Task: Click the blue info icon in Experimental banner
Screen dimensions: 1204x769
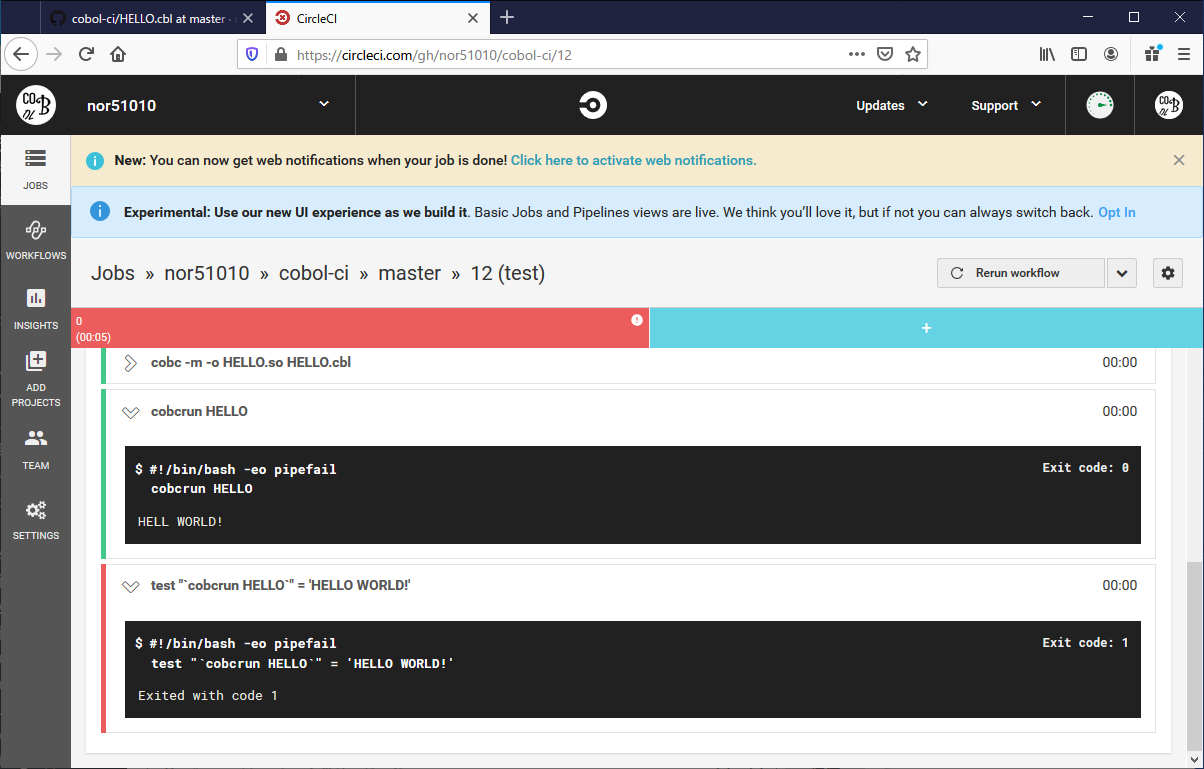Action: (99, 212)
